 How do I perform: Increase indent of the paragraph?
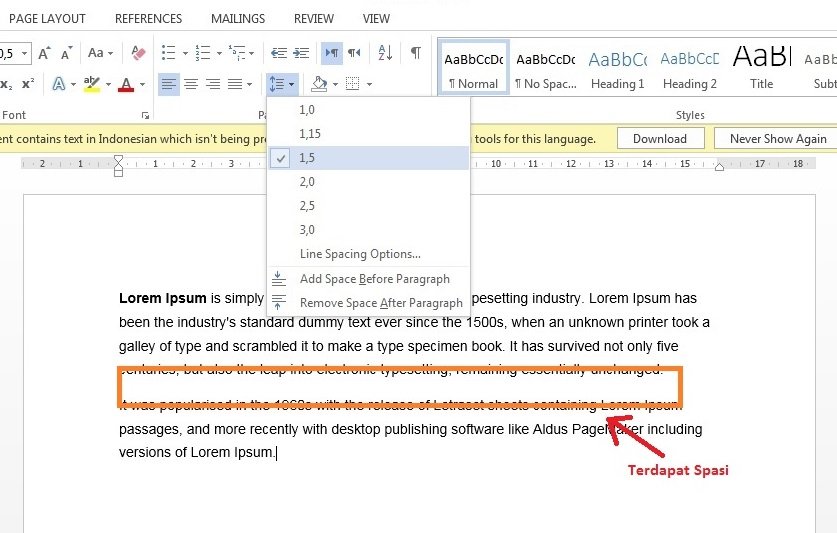(300, 53)
